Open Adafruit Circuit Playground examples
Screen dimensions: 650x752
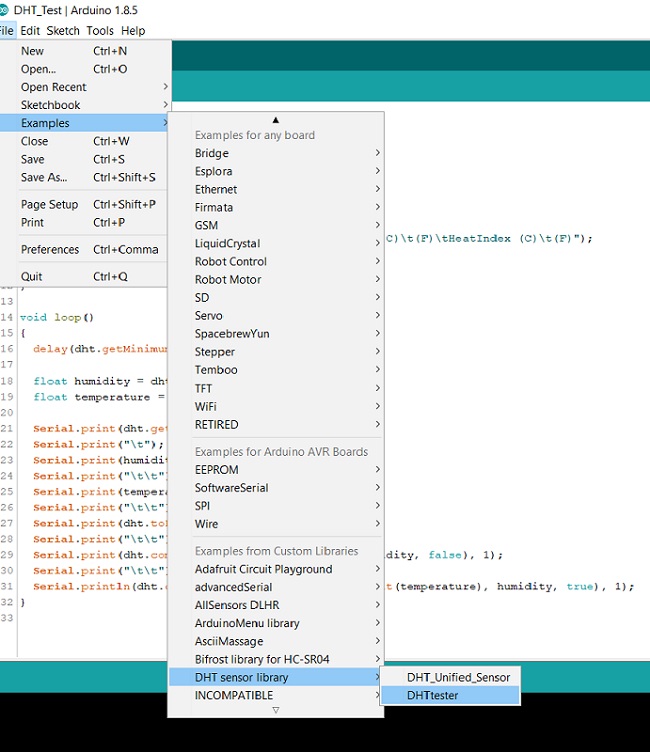coord(276,569)
